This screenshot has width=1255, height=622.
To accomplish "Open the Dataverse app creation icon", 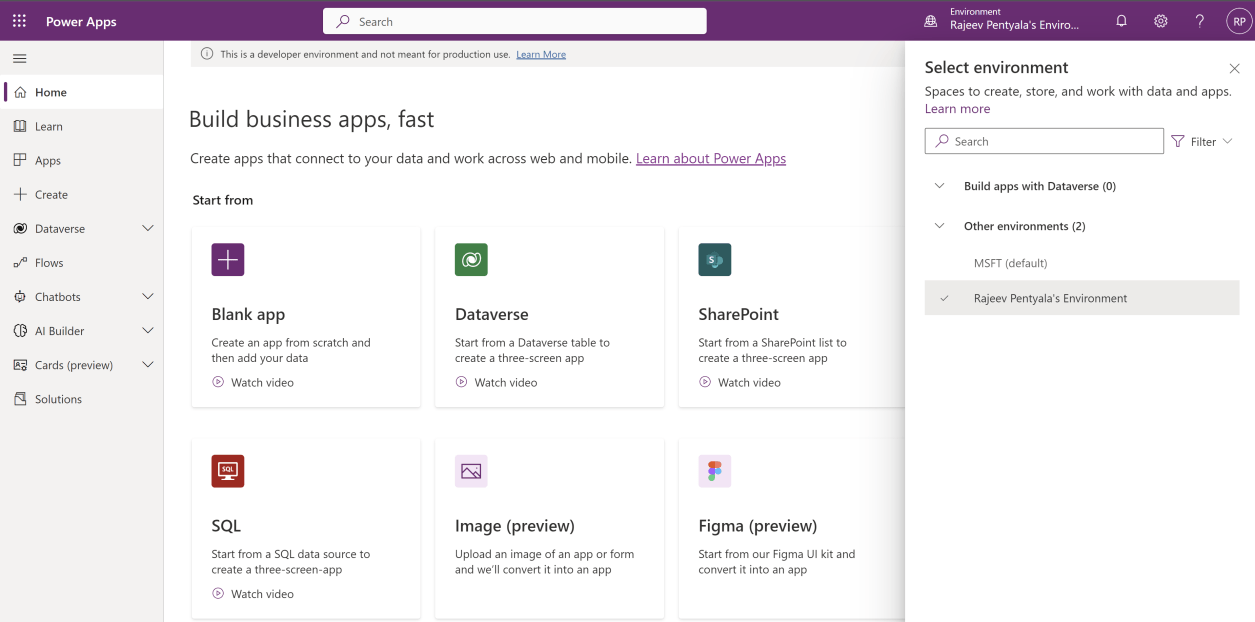I will (x=470, y=259).
